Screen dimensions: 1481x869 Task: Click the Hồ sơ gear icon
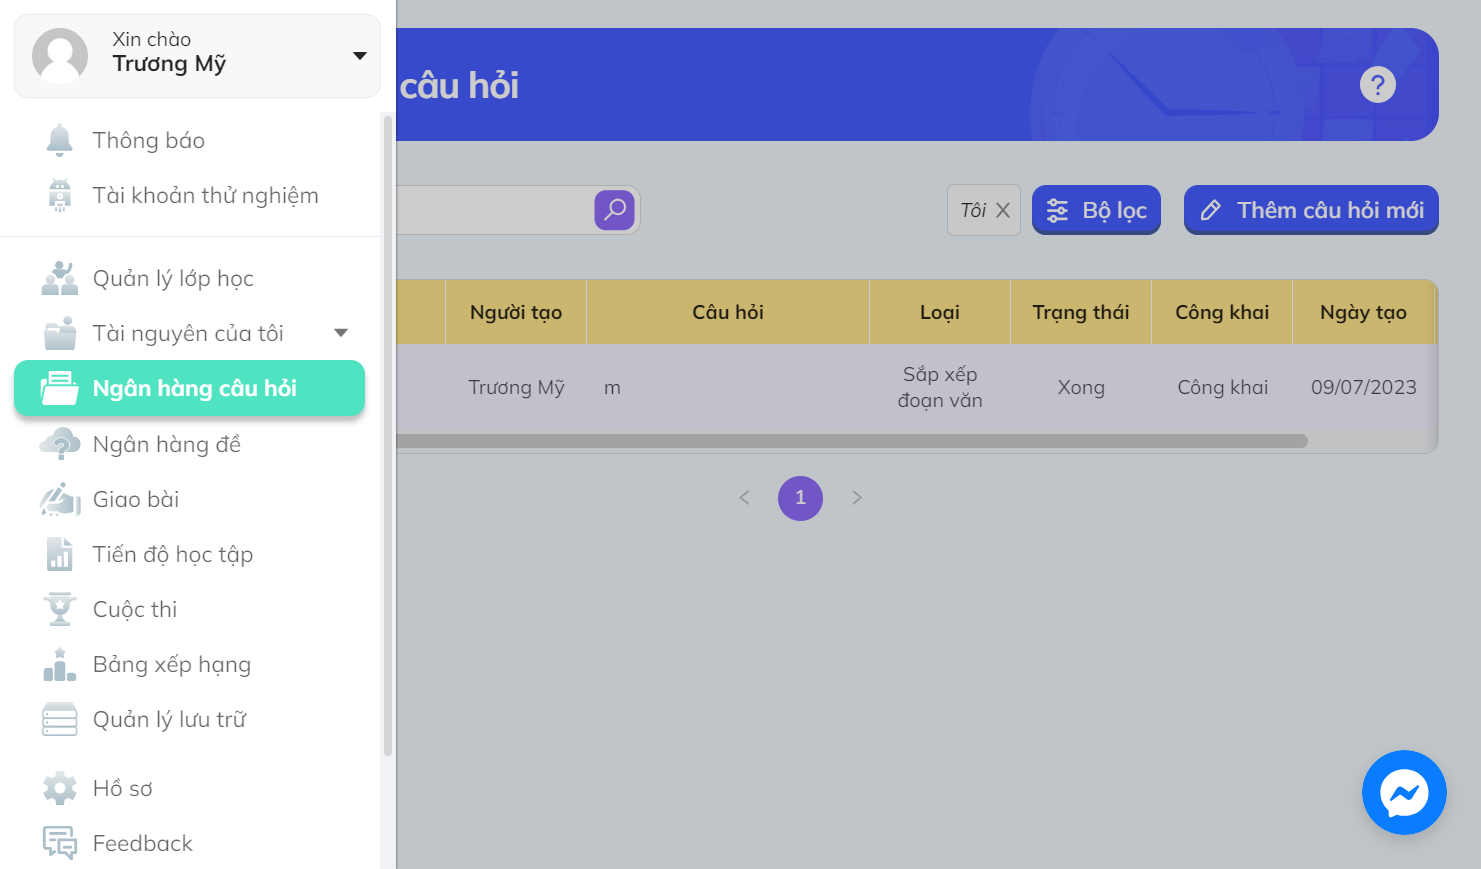coord(60,788)
